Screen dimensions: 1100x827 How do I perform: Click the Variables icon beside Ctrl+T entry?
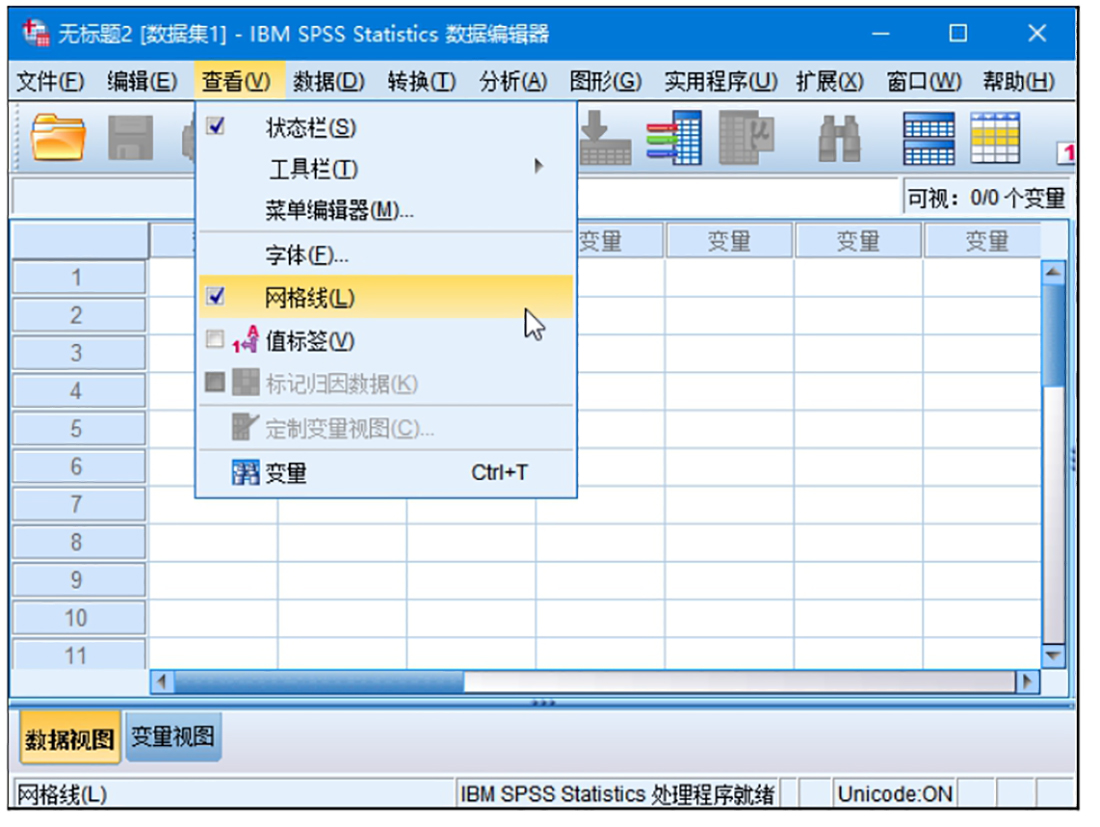click(246, 473)
